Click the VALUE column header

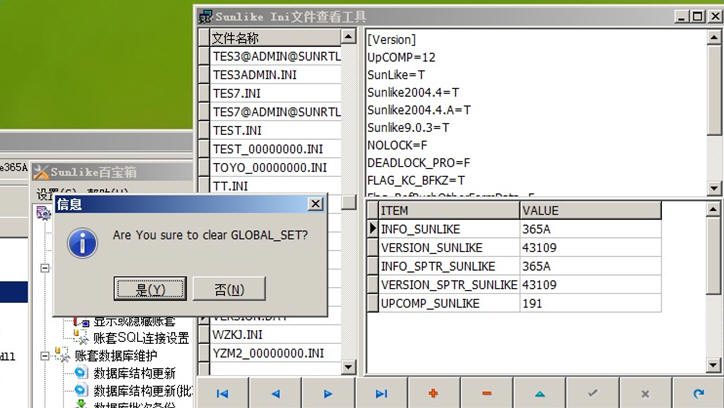click(591, 210)
